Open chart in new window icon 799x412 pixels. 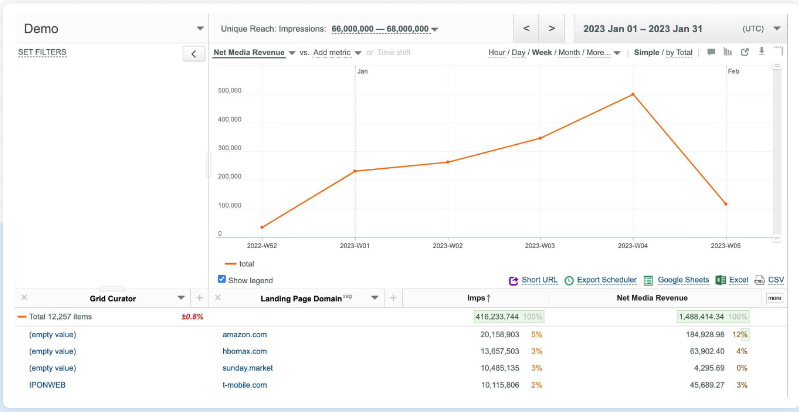[x=745, y=52]
